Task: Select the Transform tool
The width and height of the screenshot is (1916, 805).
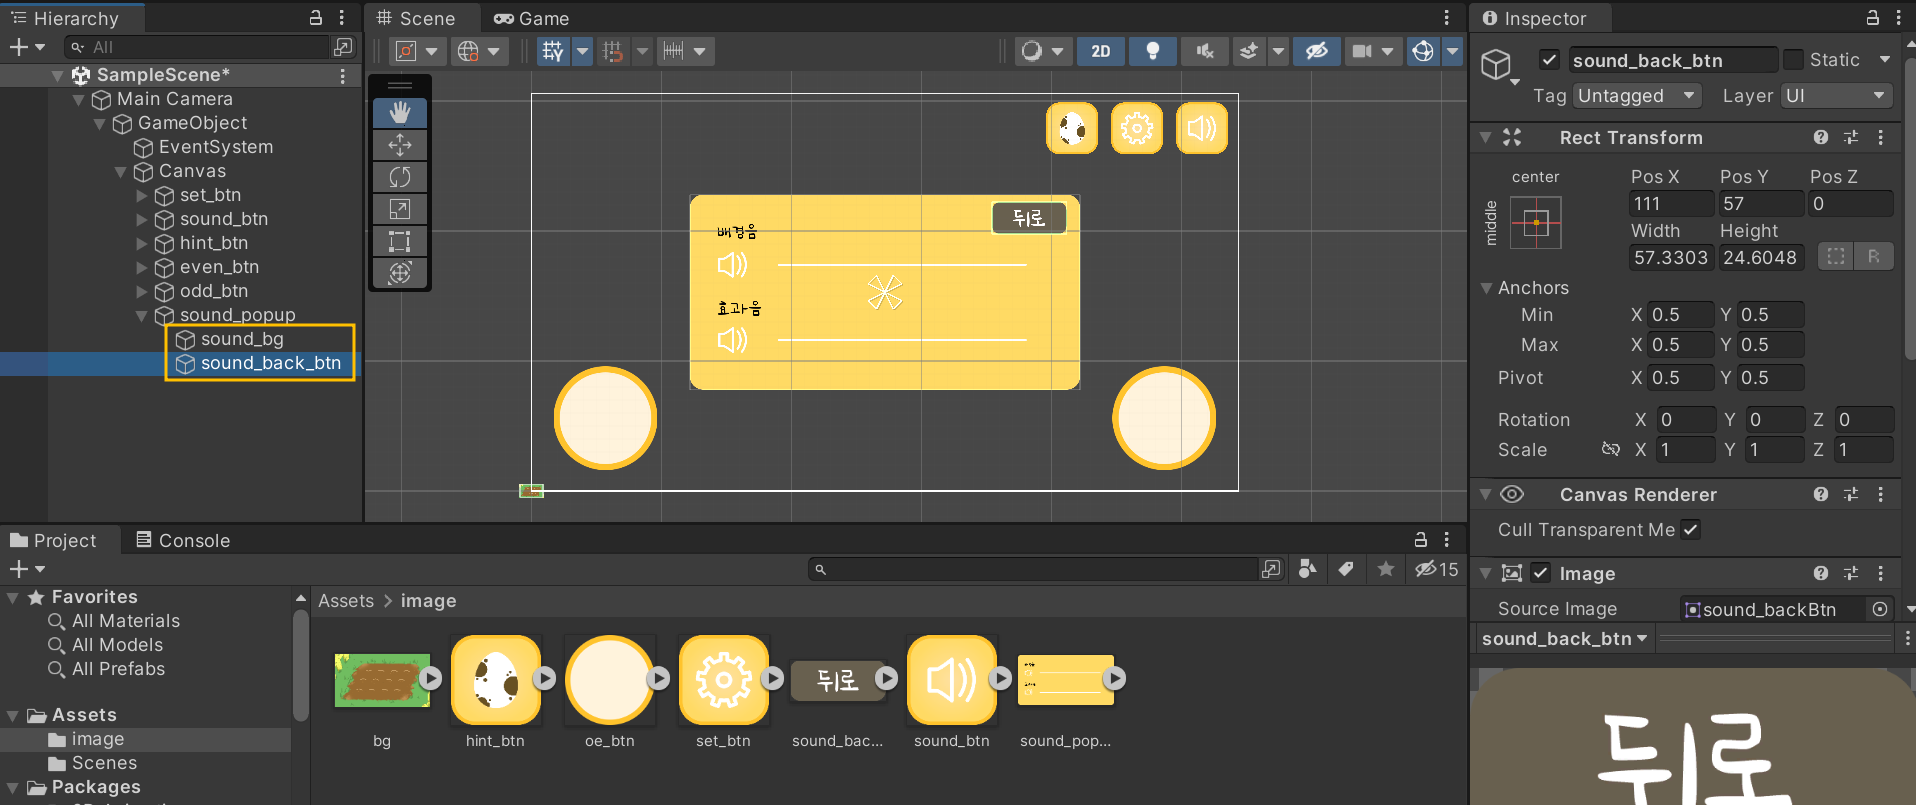Action: tap(400, 272)
